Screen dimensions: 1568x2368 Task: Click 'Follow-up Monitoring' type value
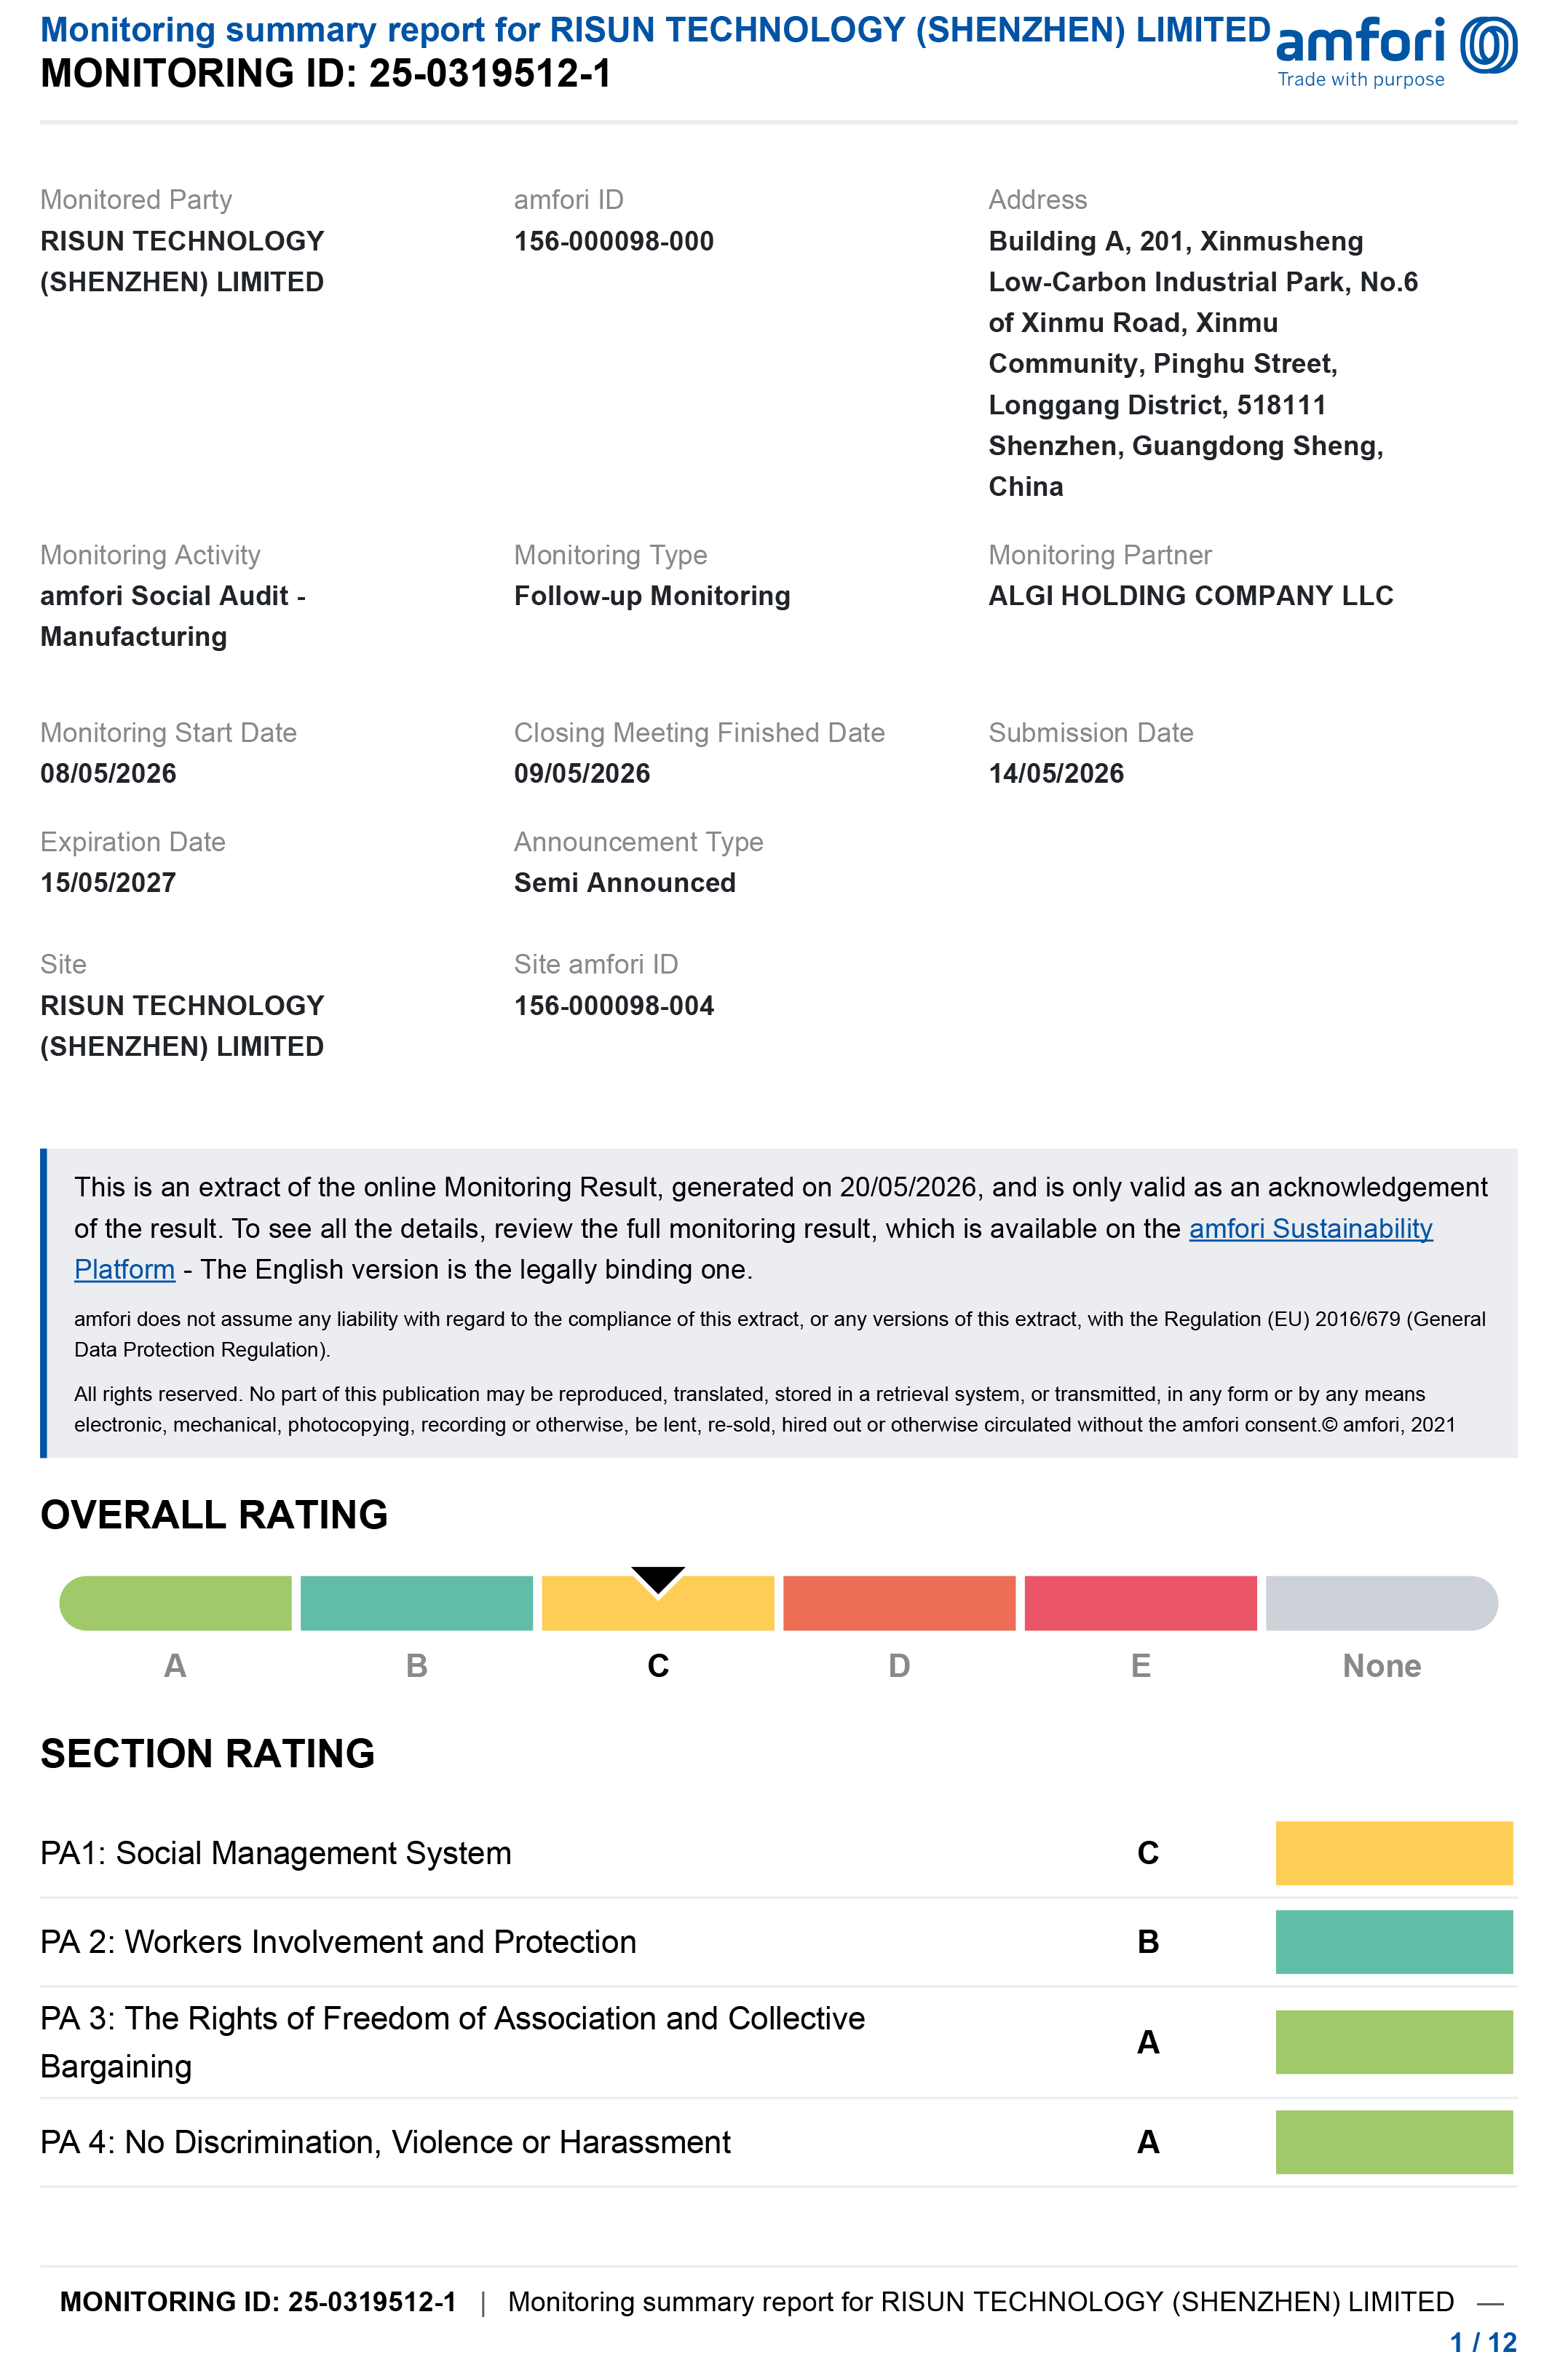[x=652, y=596]
